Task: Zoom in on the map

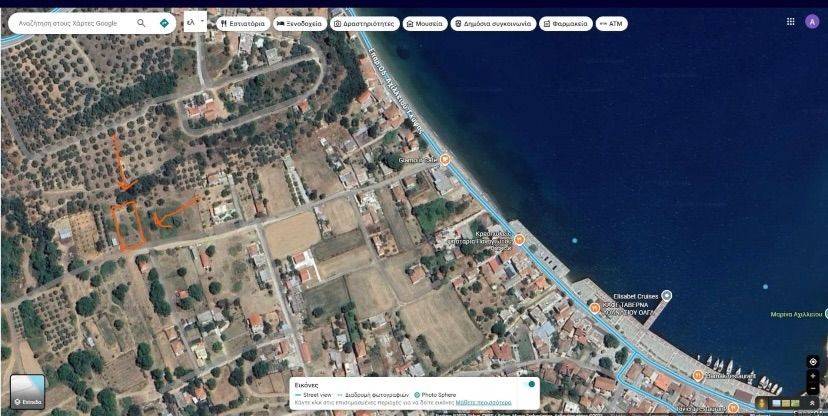Action: click(x=813, y=377)
